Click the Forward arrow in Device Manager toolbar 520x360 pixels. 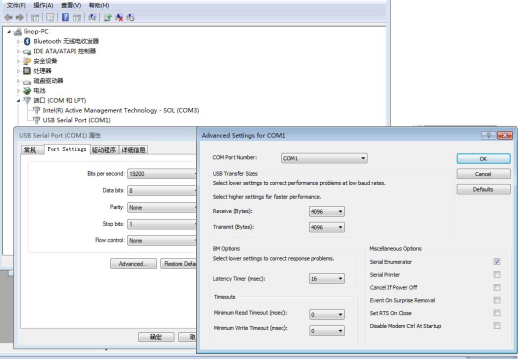(x=20, y=17)
